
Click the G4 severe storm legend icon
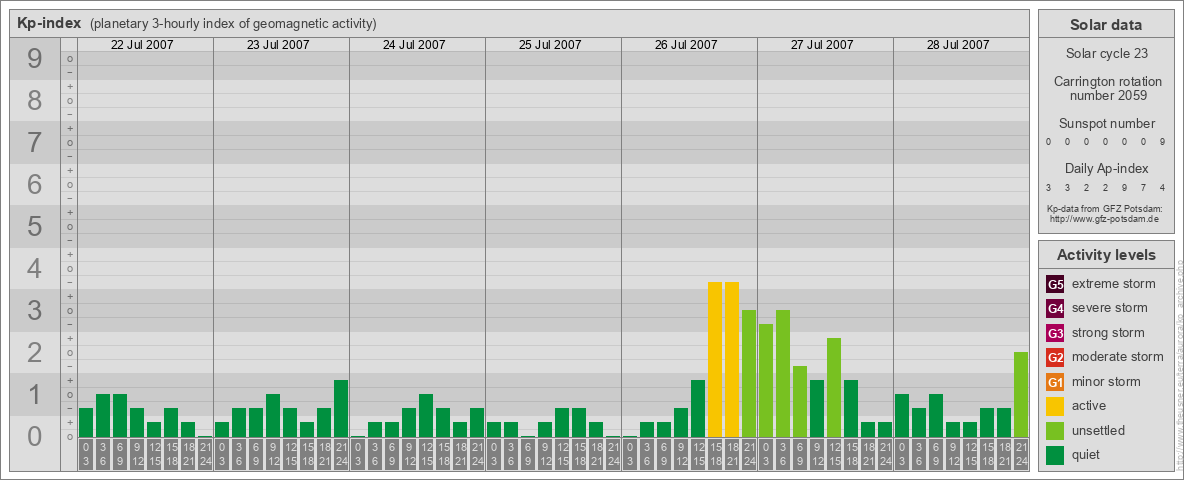pyautogui.click(x=1055, y=309)
